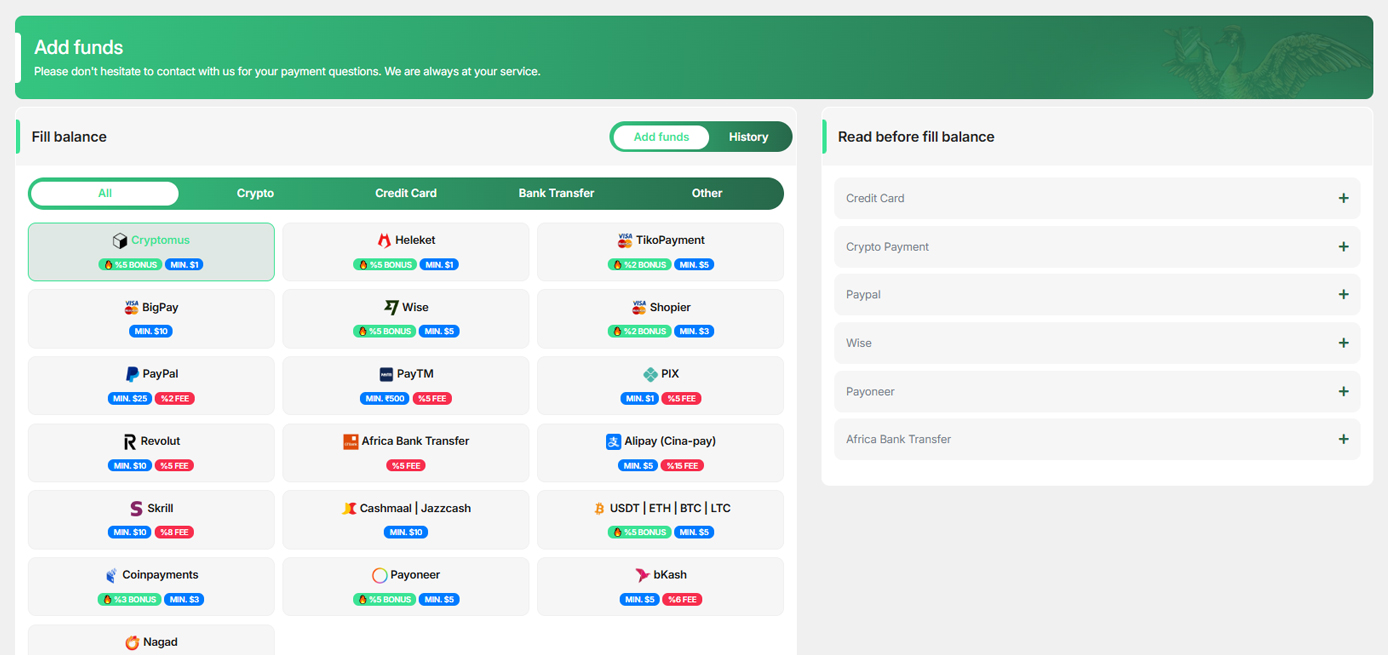Click Wise MIN. $5 badge
Screen dimensions: 1388x655
[439, 331]
